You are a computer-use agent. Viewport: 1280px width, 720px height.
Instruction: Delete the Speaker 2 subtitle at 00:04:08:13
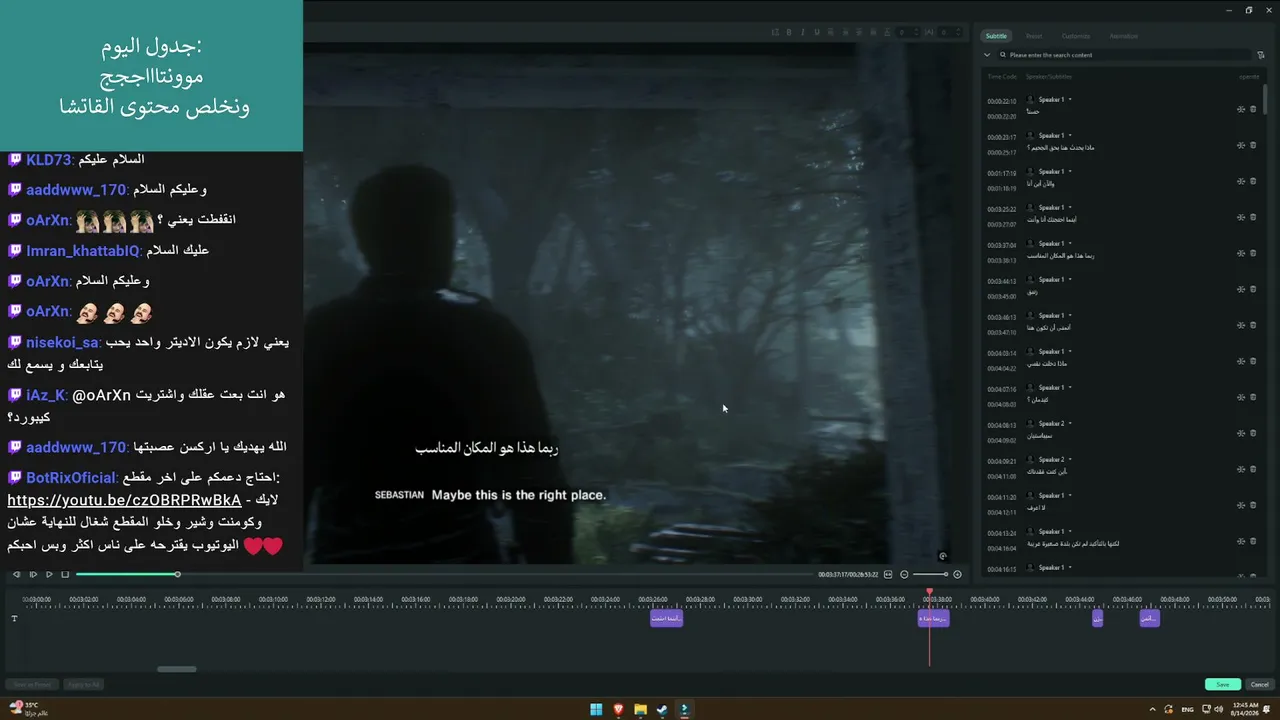(x=1253, y=433)
